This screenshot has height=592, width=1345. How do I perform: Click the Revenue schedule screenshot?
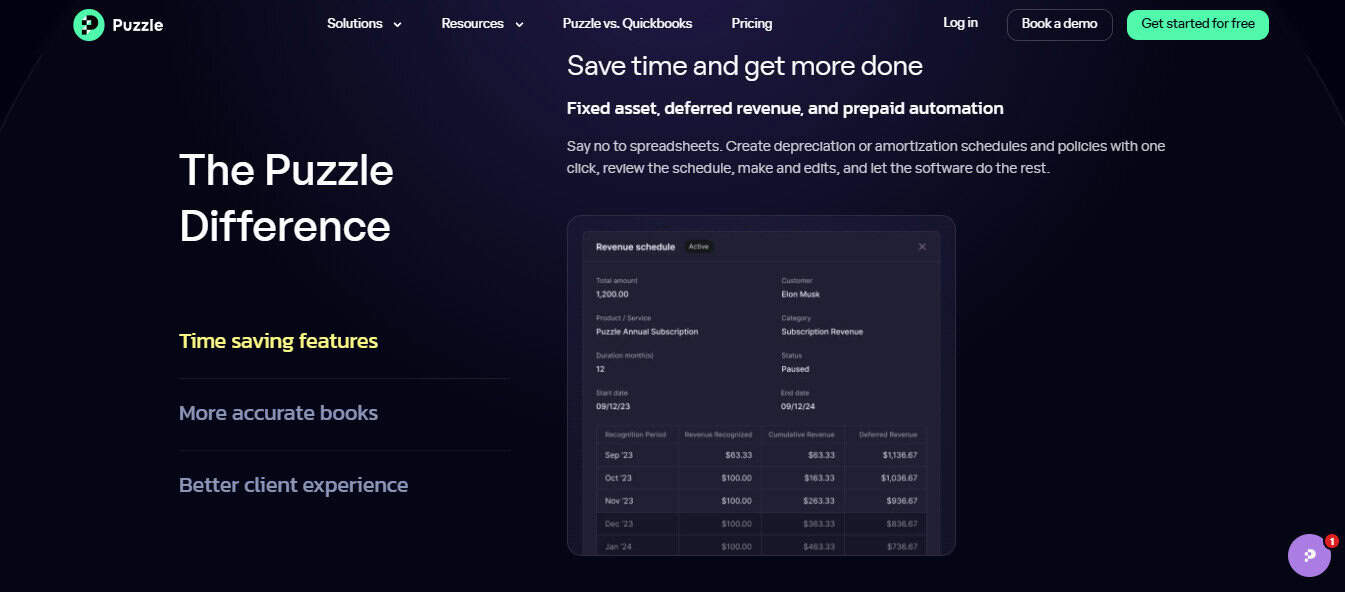761,385
